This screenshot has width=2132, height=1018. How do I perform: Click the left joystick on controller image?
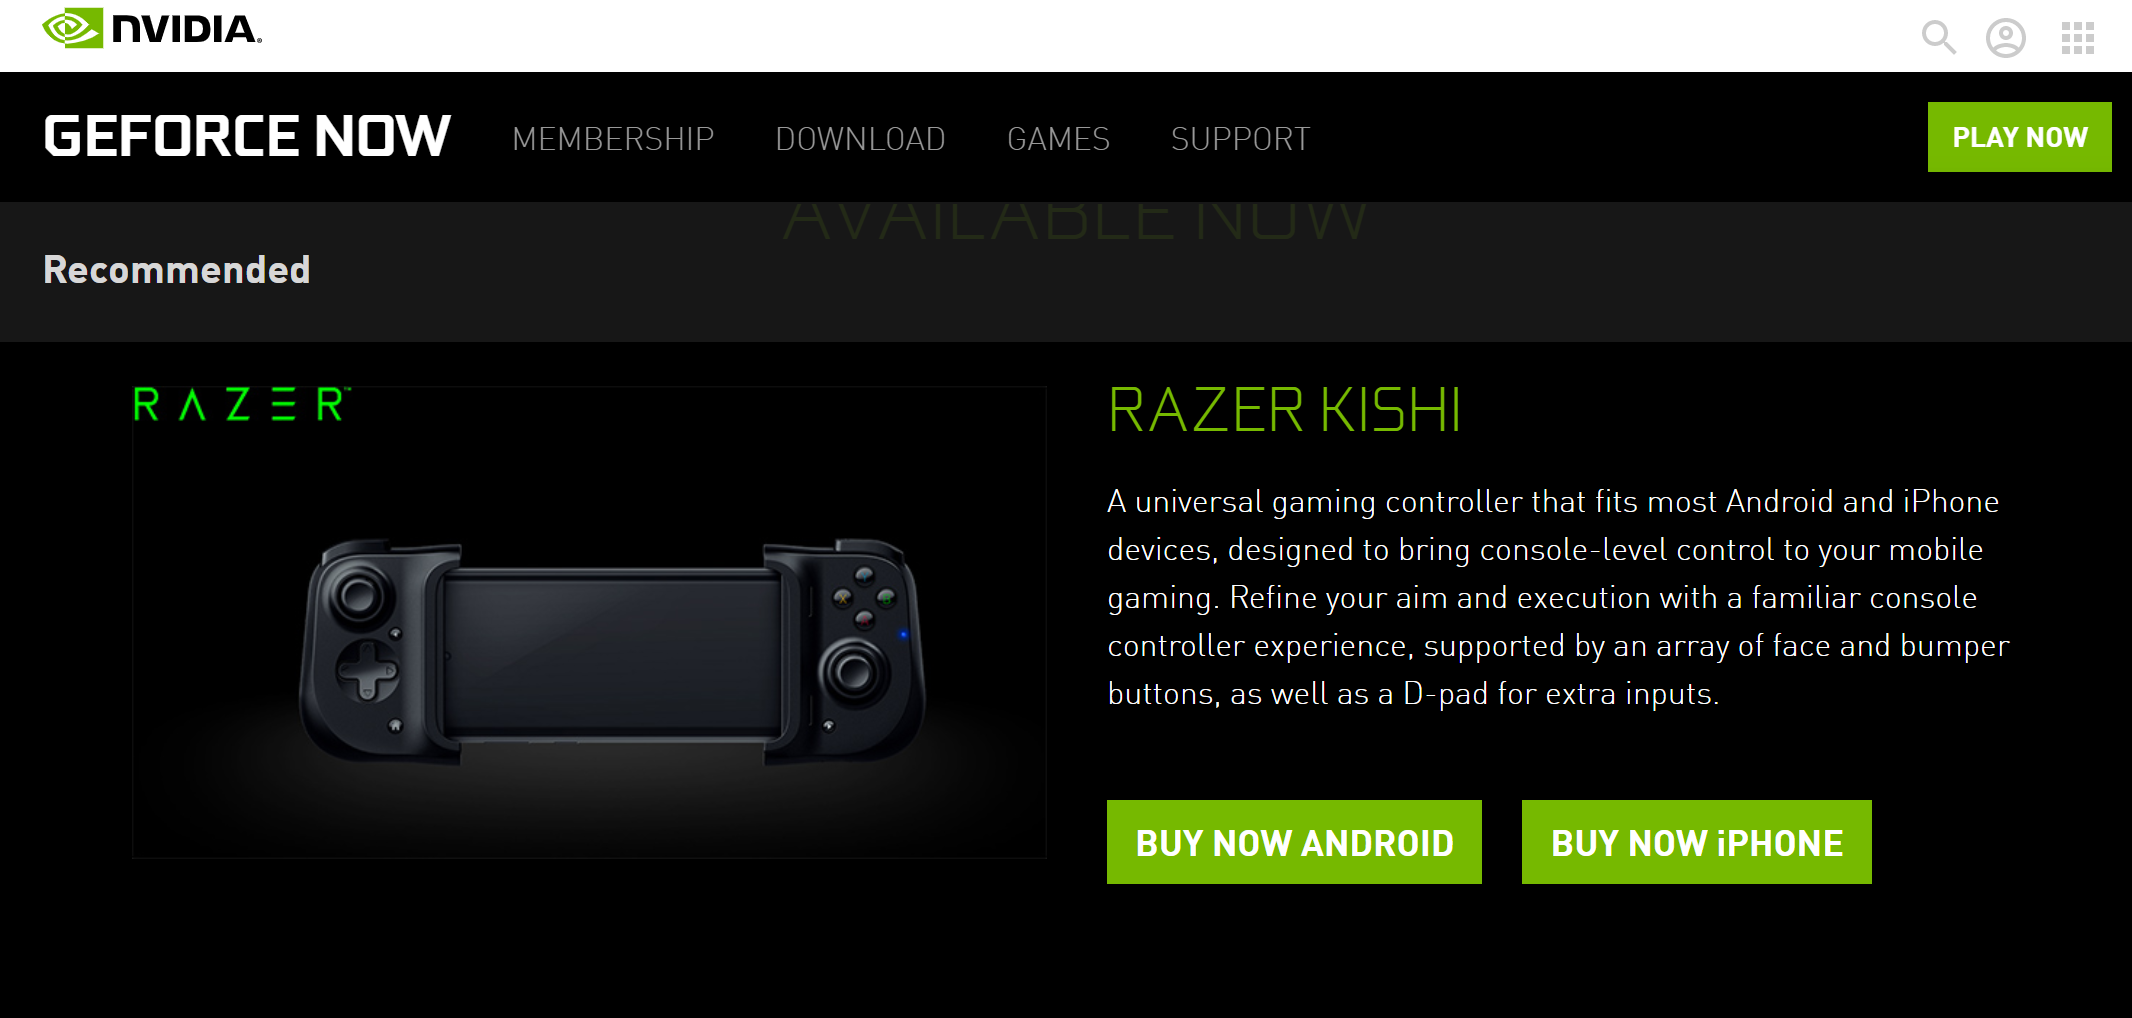point(356,595)
